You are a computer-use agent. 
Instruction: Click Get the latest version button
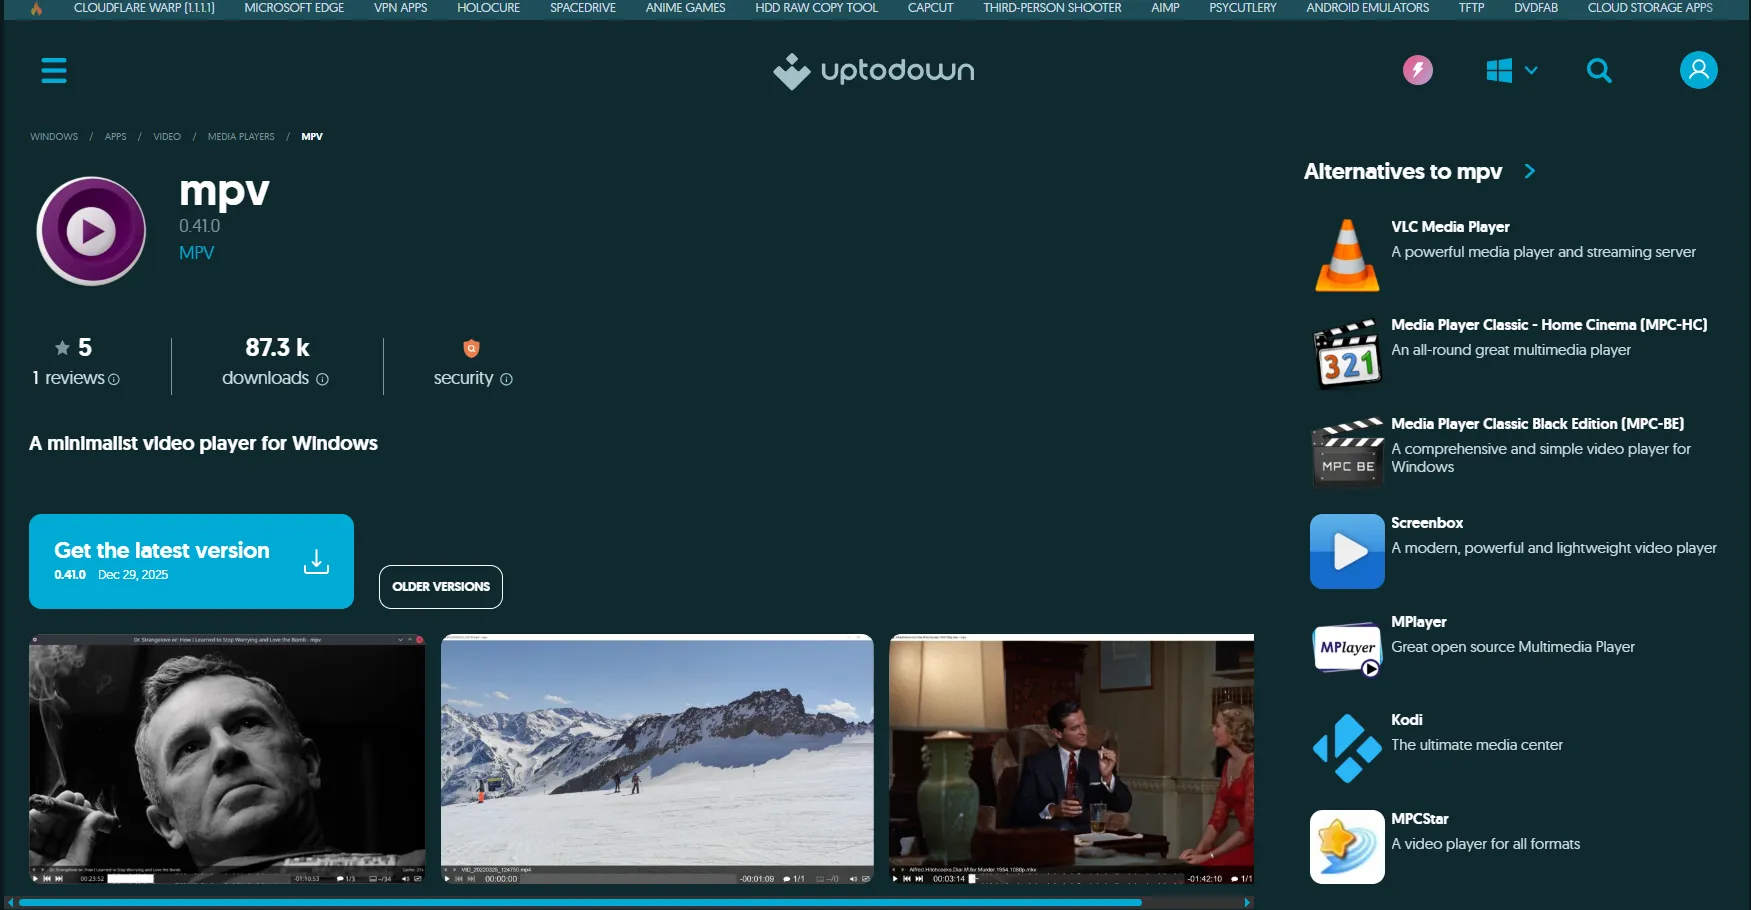tap(191, 561)
